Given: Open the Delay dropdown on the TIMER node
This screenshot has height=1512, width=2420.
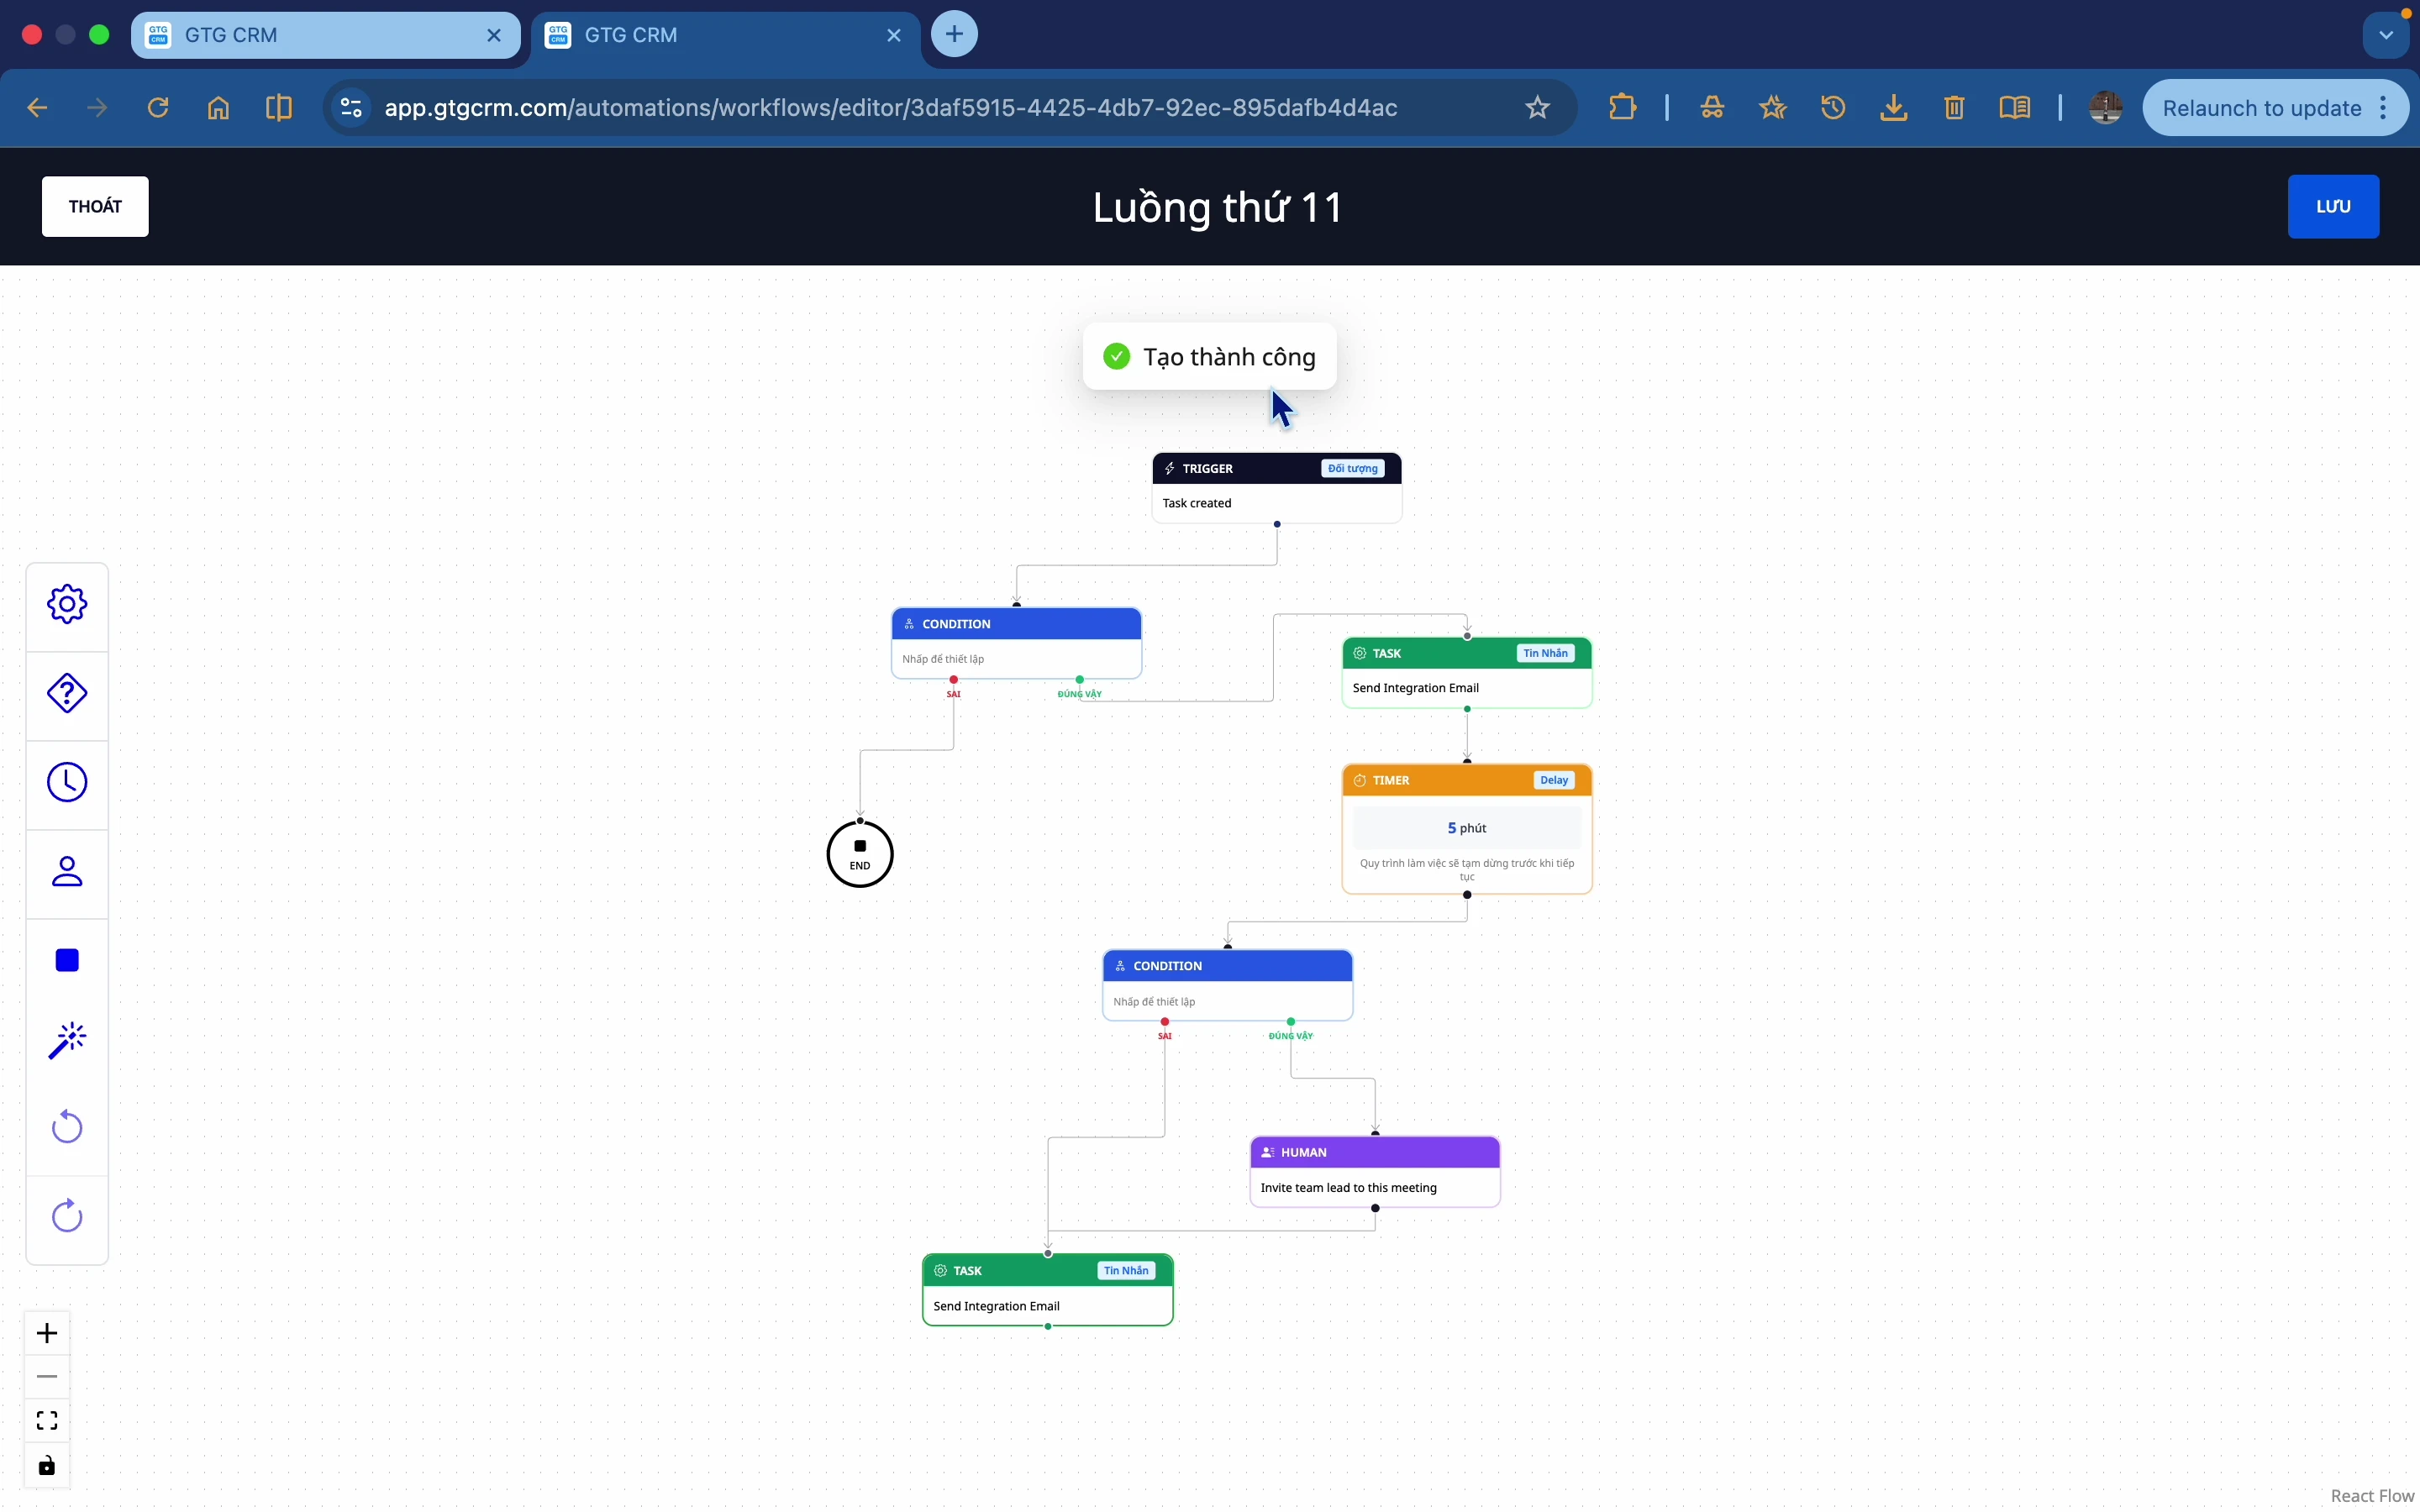Looking at the screenshot, I should coord(1553,780).
